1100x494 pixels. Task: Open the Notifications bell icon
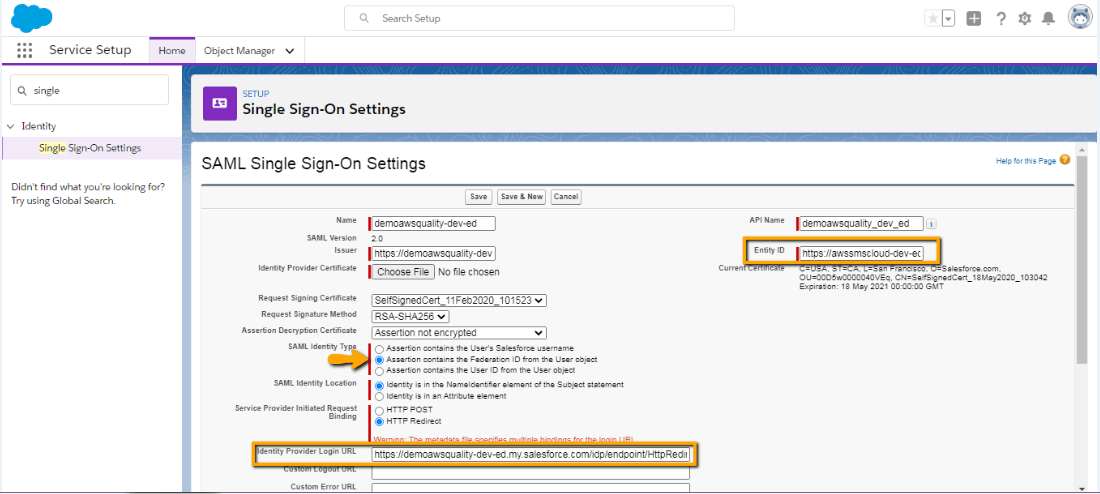coord(1048,19)
